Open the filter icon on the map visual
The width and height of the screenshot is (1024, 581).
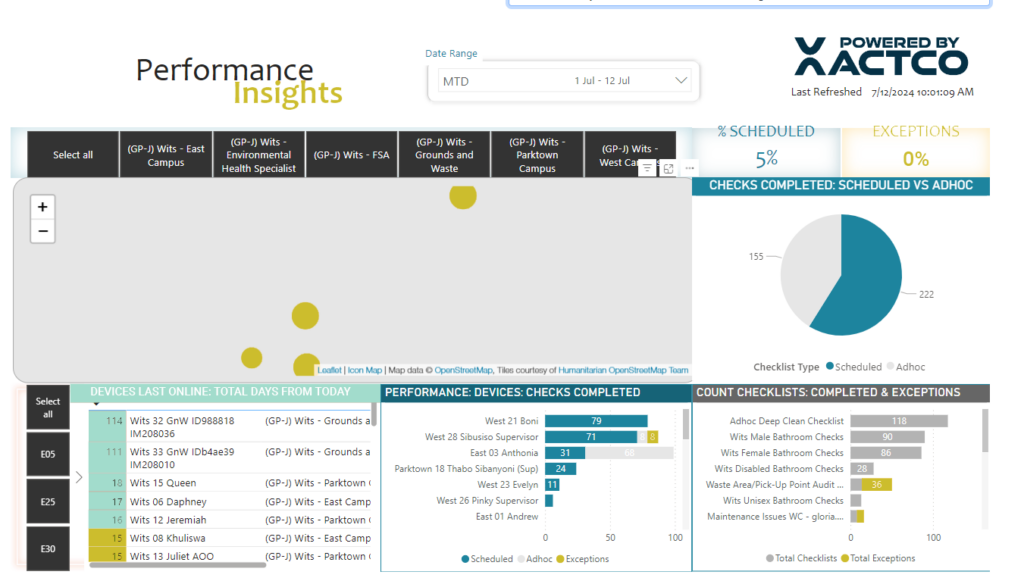click(x=647, y=168)
